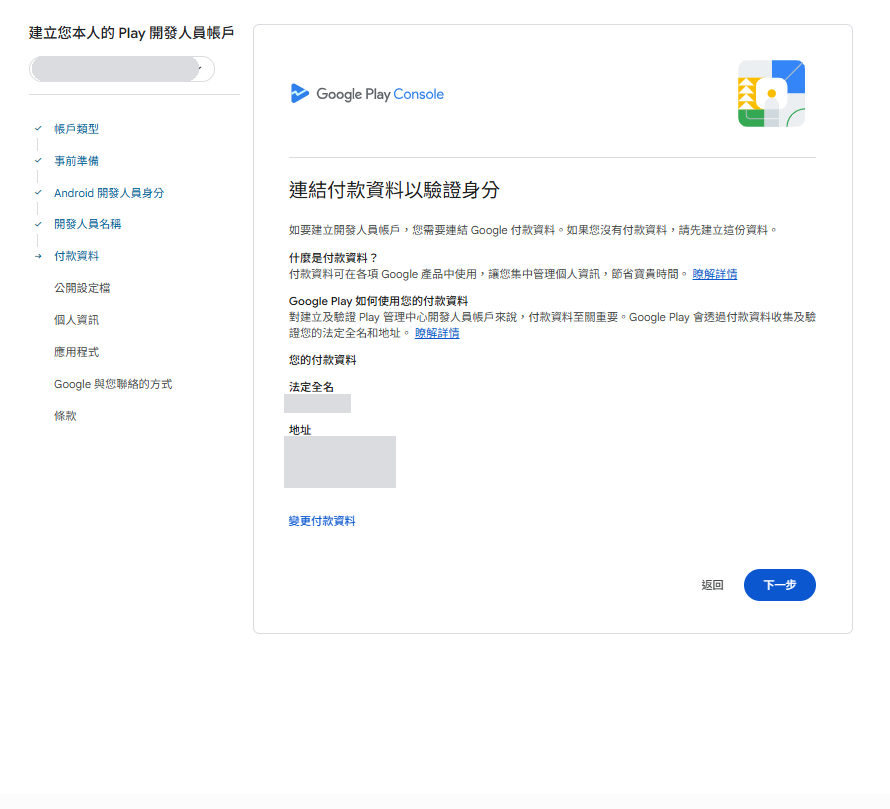The image size is (890, 809).
Task: Open the 應用程式 step
Action: point(76,352)
